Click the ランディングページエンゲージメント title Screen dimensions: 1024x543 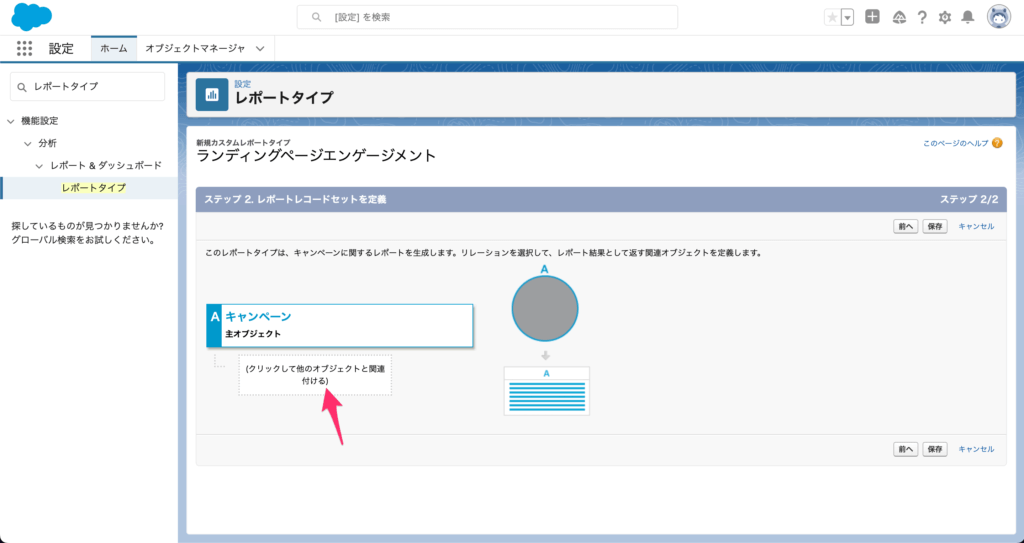316,156
